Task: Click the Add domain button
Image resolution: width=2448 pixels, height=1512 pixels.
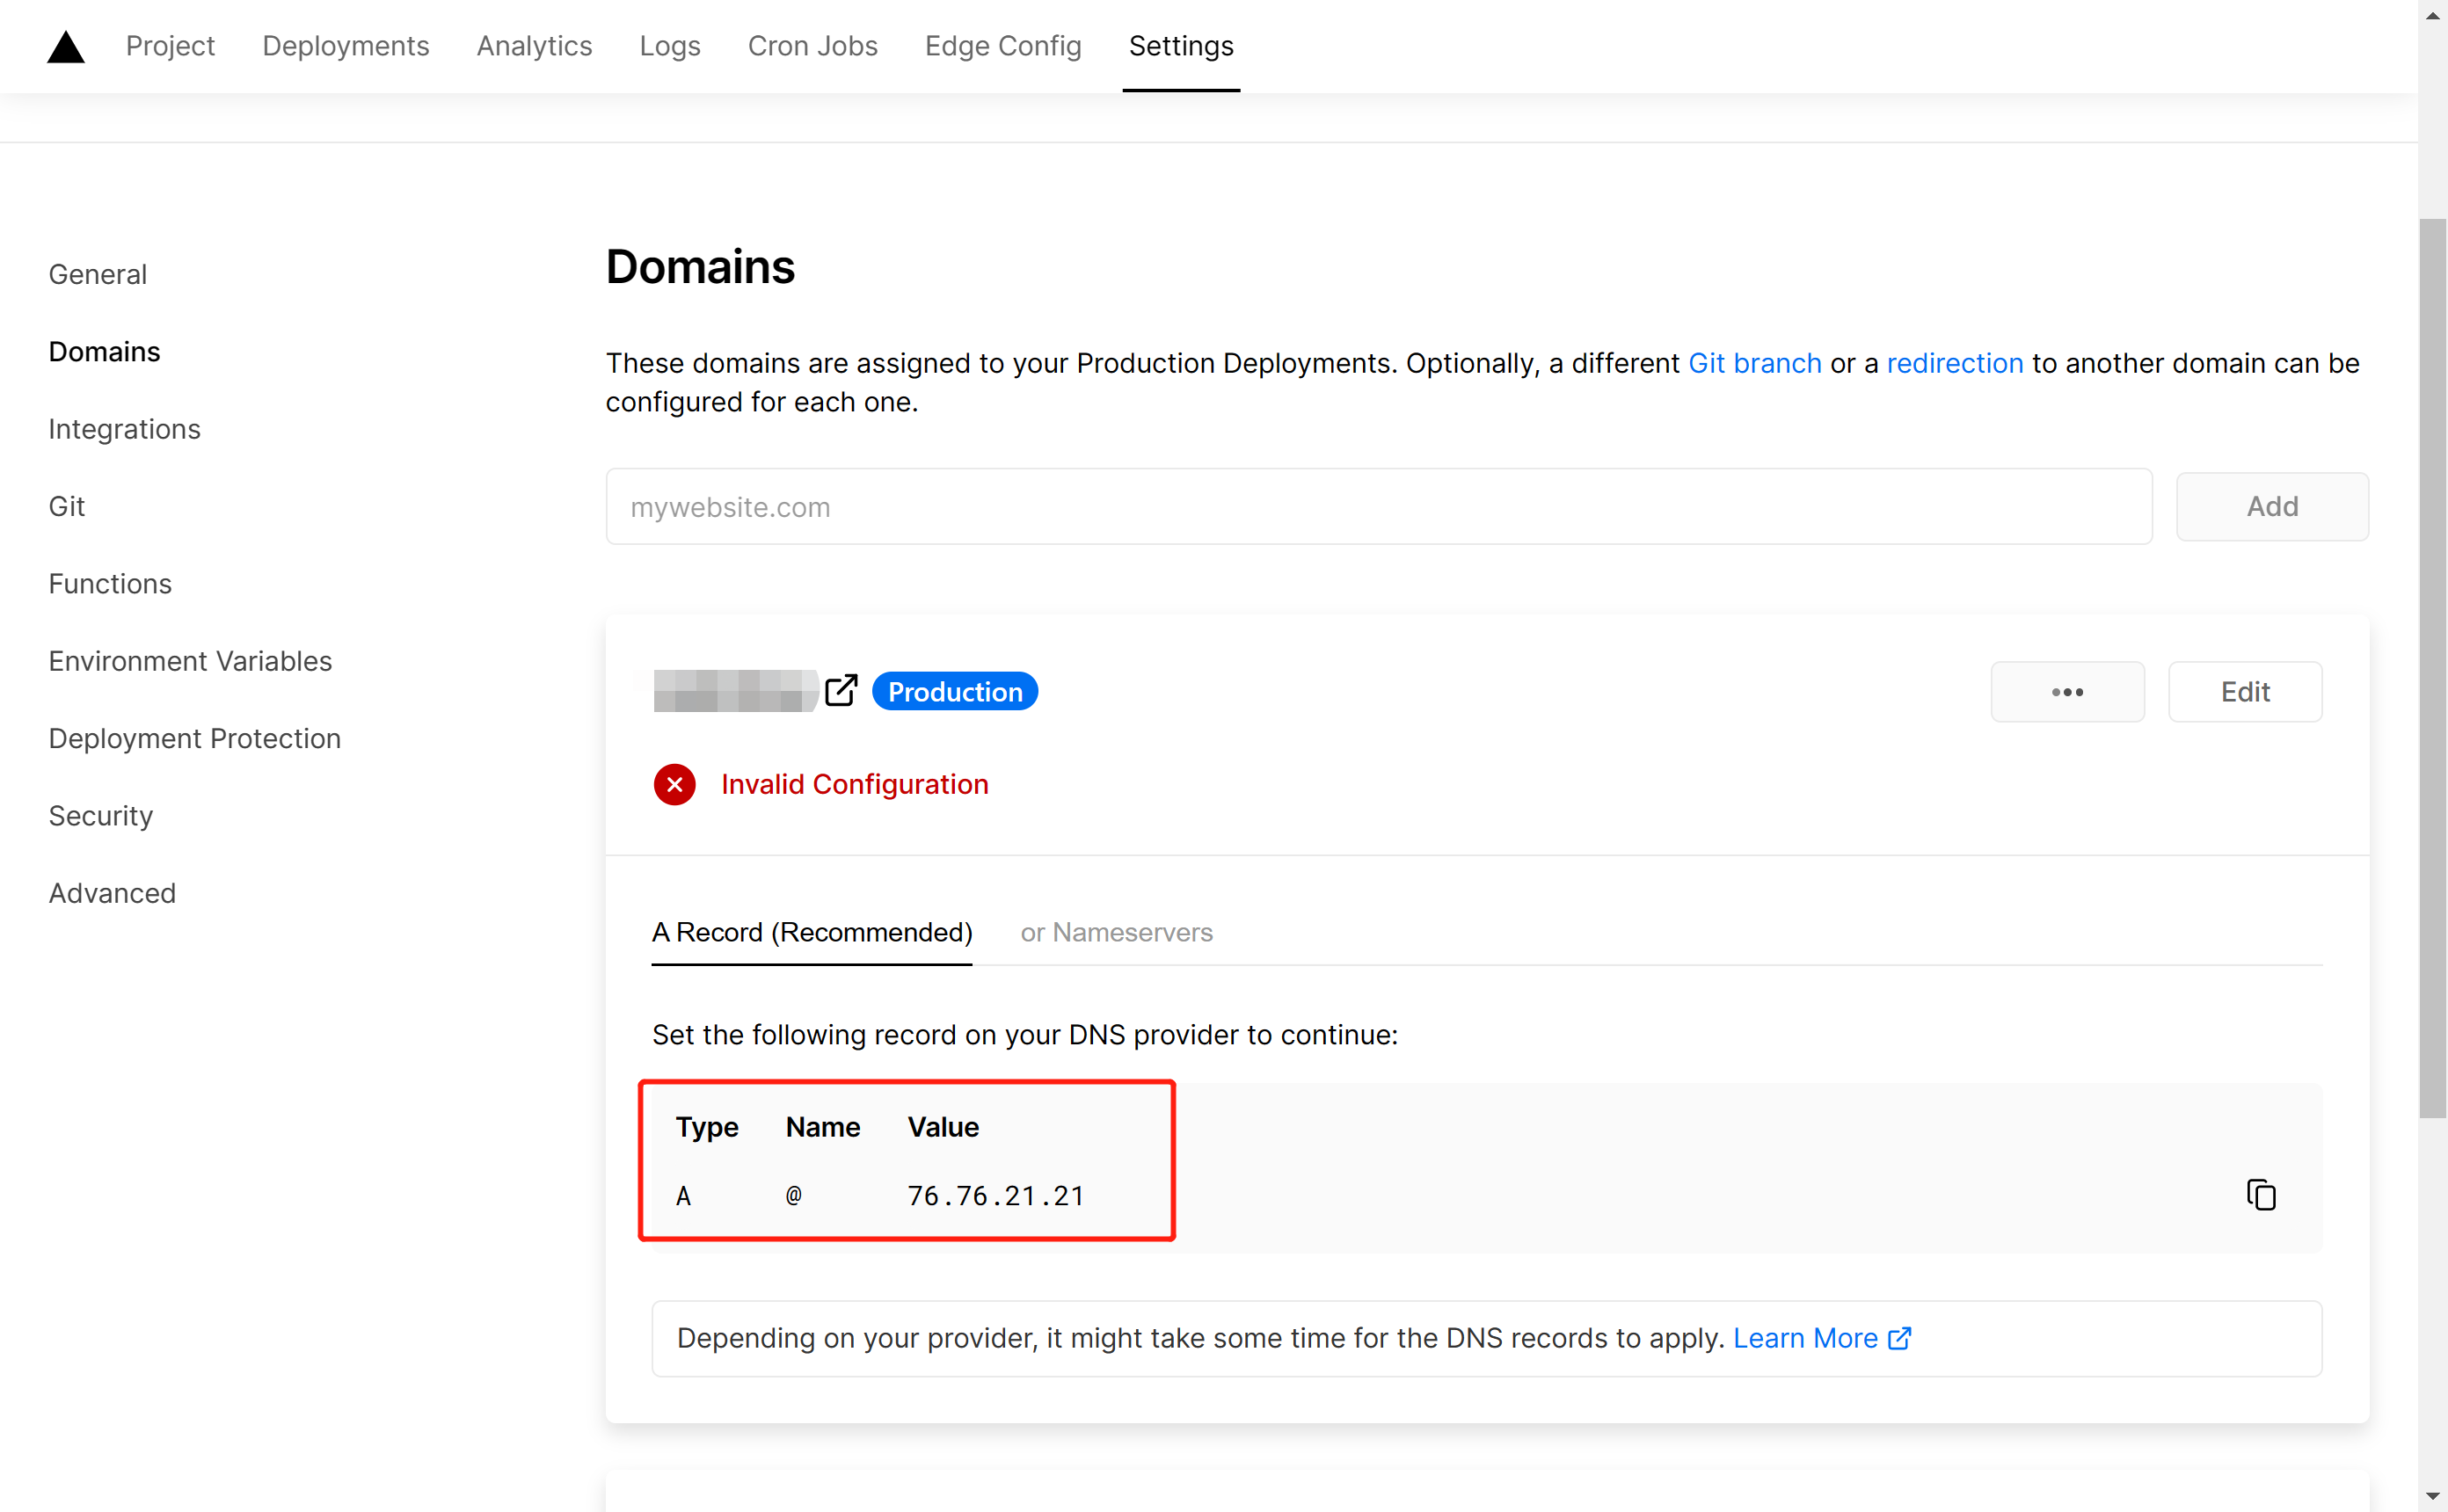Action: point(2271,506)
